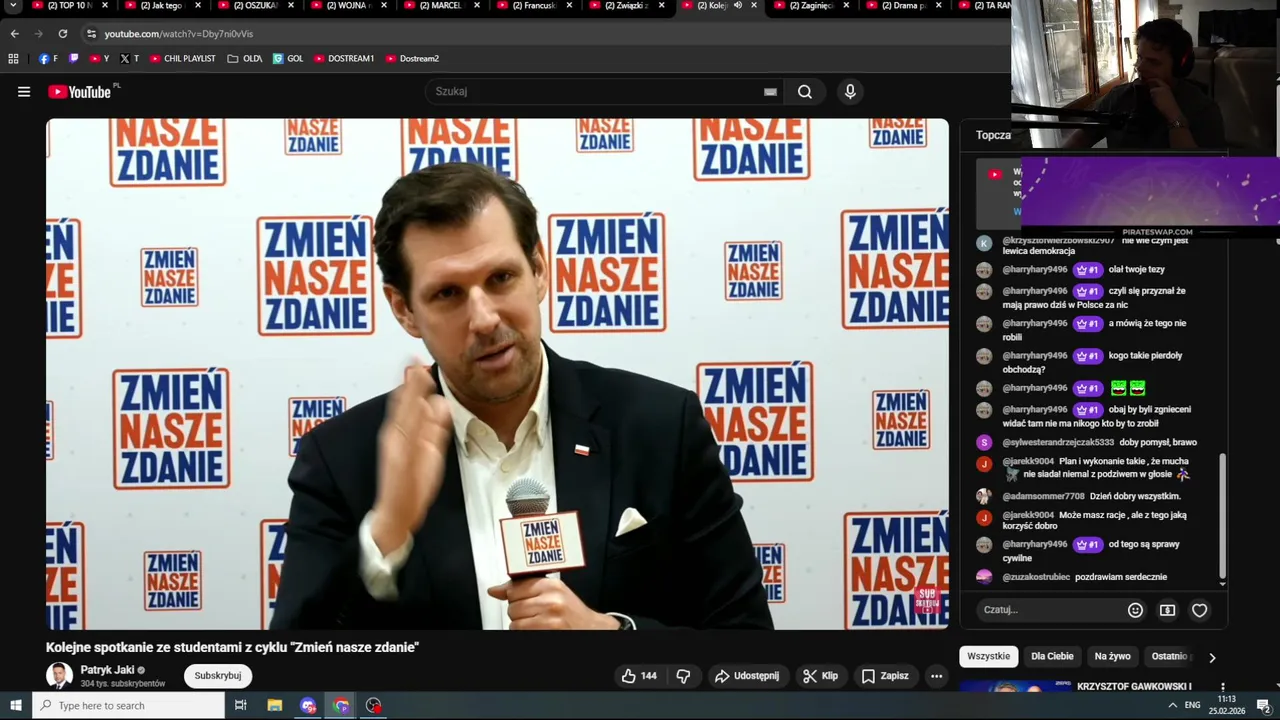Open the apps grid bookmark icon
Screen dimensions: 1280x720
click(13, 59)
